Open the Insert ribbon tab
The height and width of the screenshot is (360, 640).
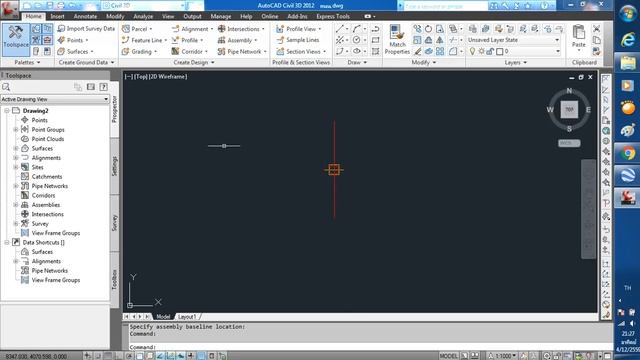click(x=58, y=16)
